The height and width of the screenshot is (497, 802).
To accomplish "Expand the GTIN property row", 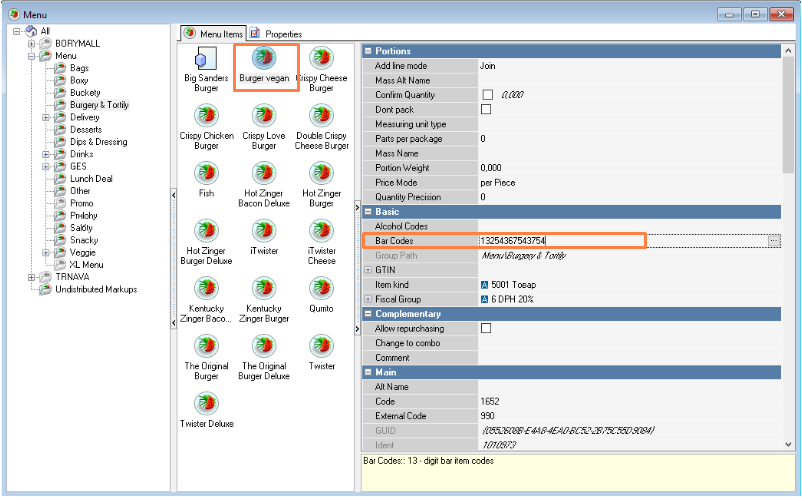I will (368, 270).
